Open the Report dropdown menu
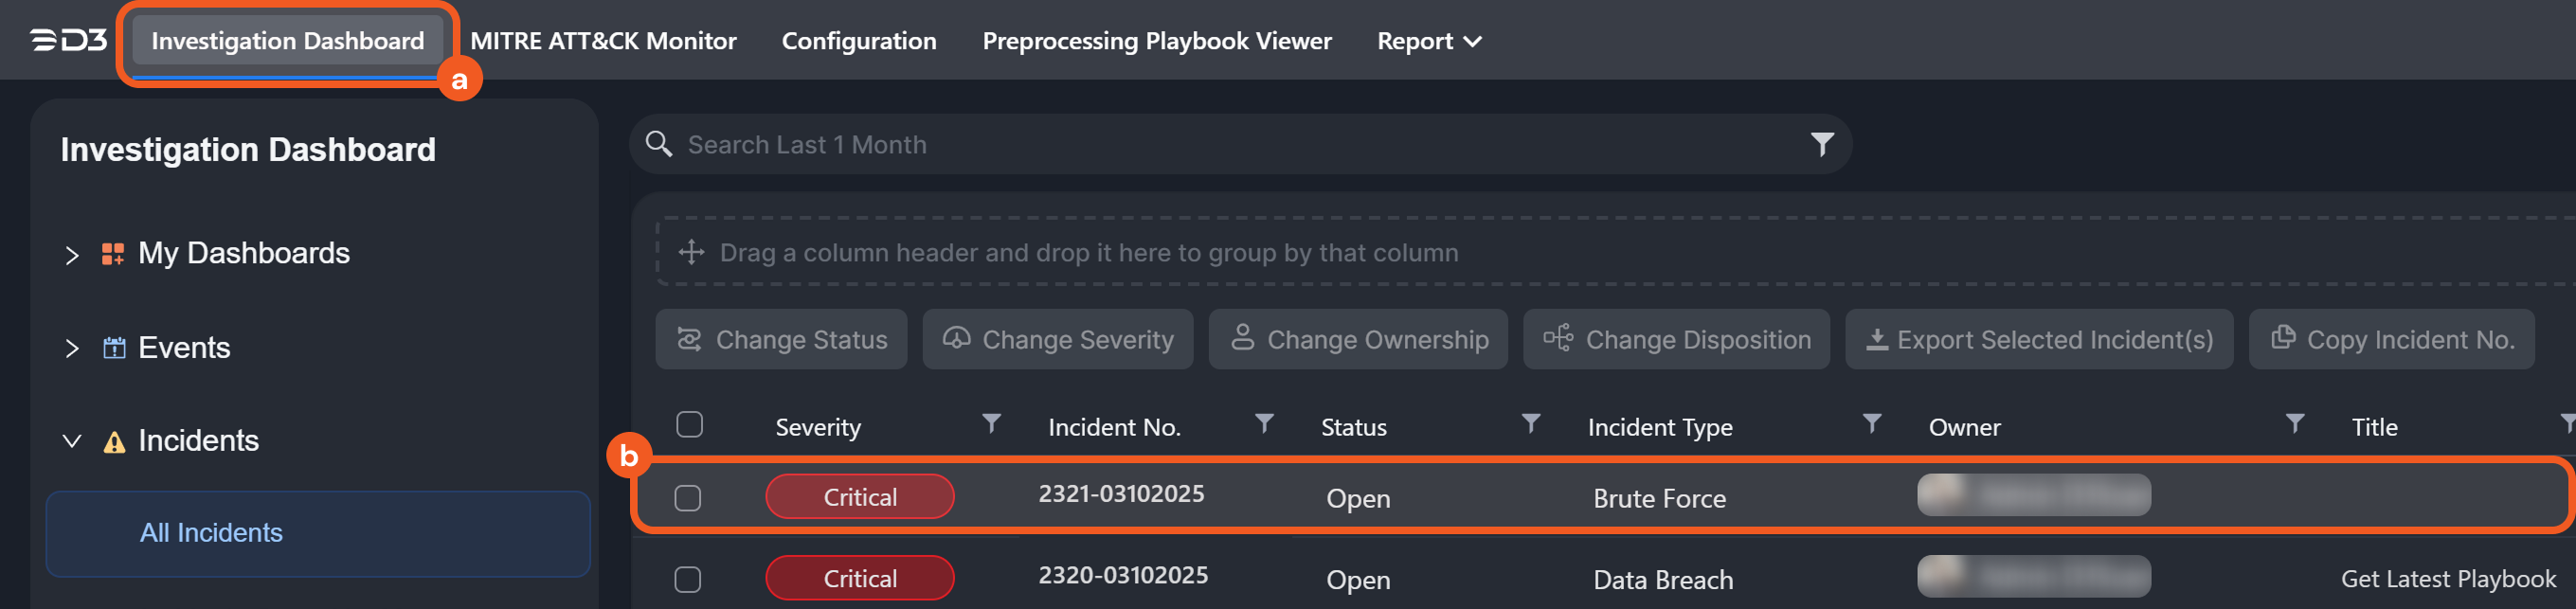Screen dimensions: 2576x609 (x=1428, y=41)
